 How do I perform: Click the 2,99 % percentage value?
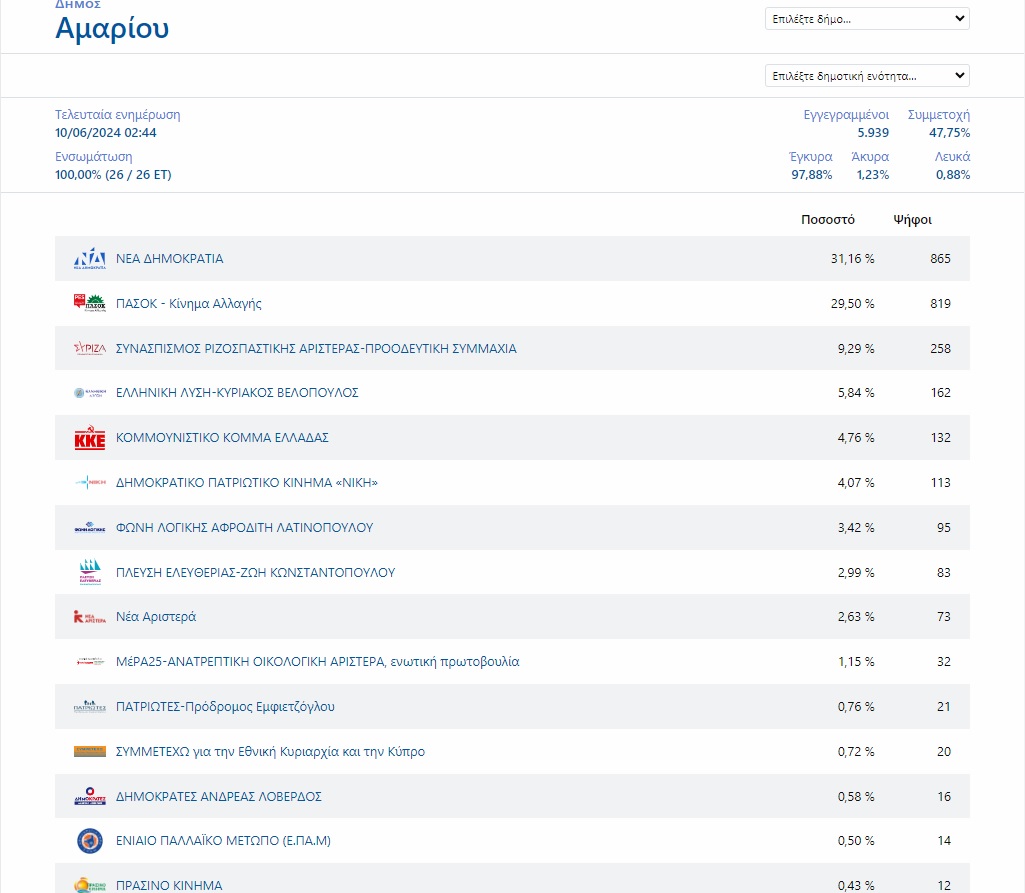(x=856, y=573)
